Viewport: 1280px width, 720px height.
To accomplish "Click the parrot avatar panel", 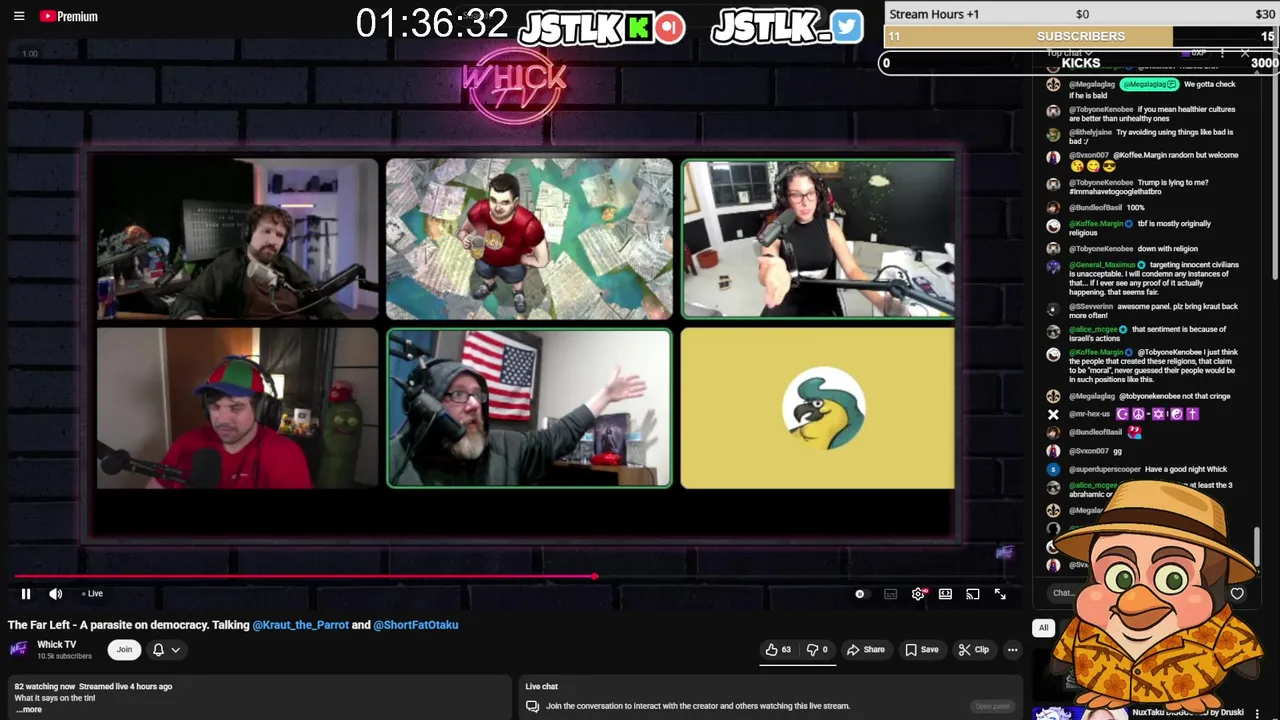I will coord(818,408).
